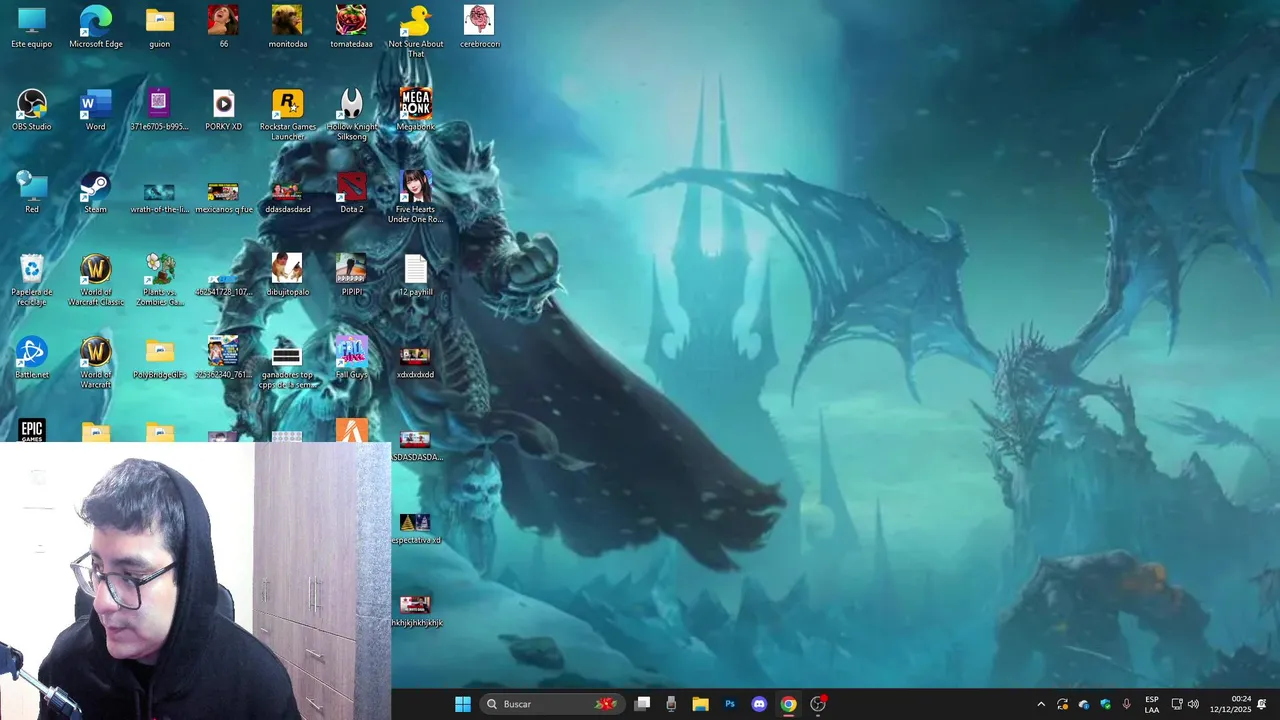Select the tomatedaaa desktop file

pyautogui.click(x=351, y=27)
